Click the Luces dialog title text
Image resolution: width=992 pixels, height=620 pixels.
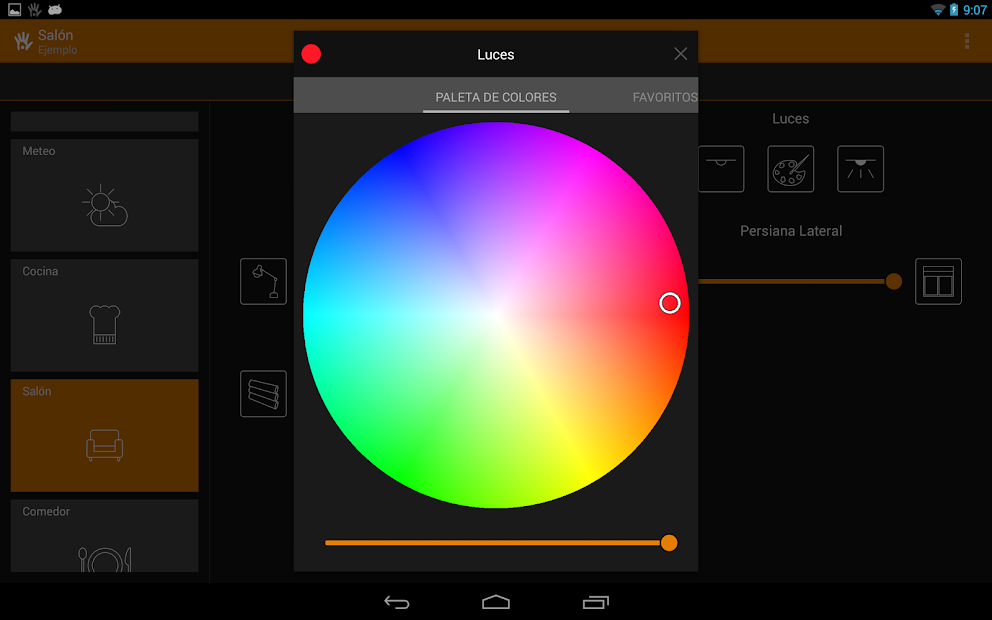[495, 54]
